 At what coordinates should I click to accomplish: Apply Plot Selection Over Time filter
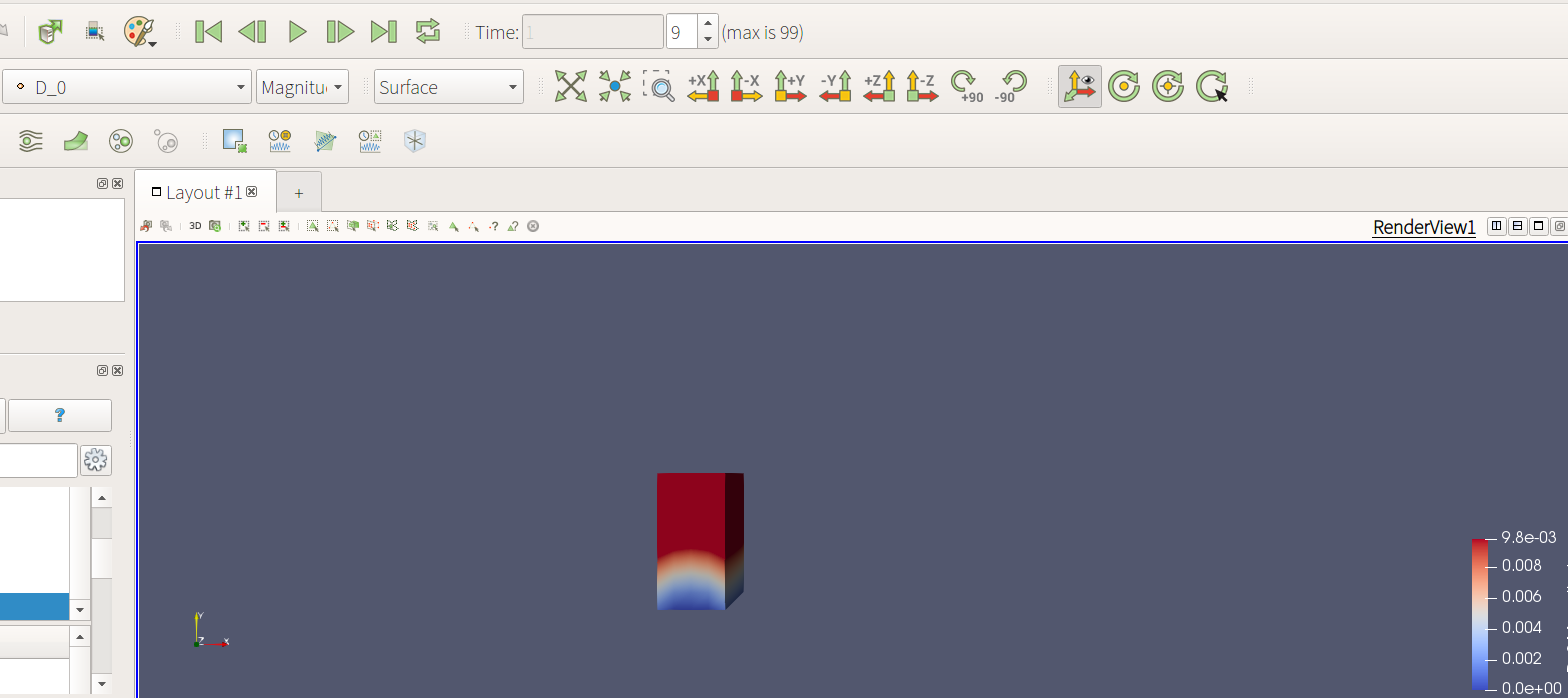click(x=370, y=141)
